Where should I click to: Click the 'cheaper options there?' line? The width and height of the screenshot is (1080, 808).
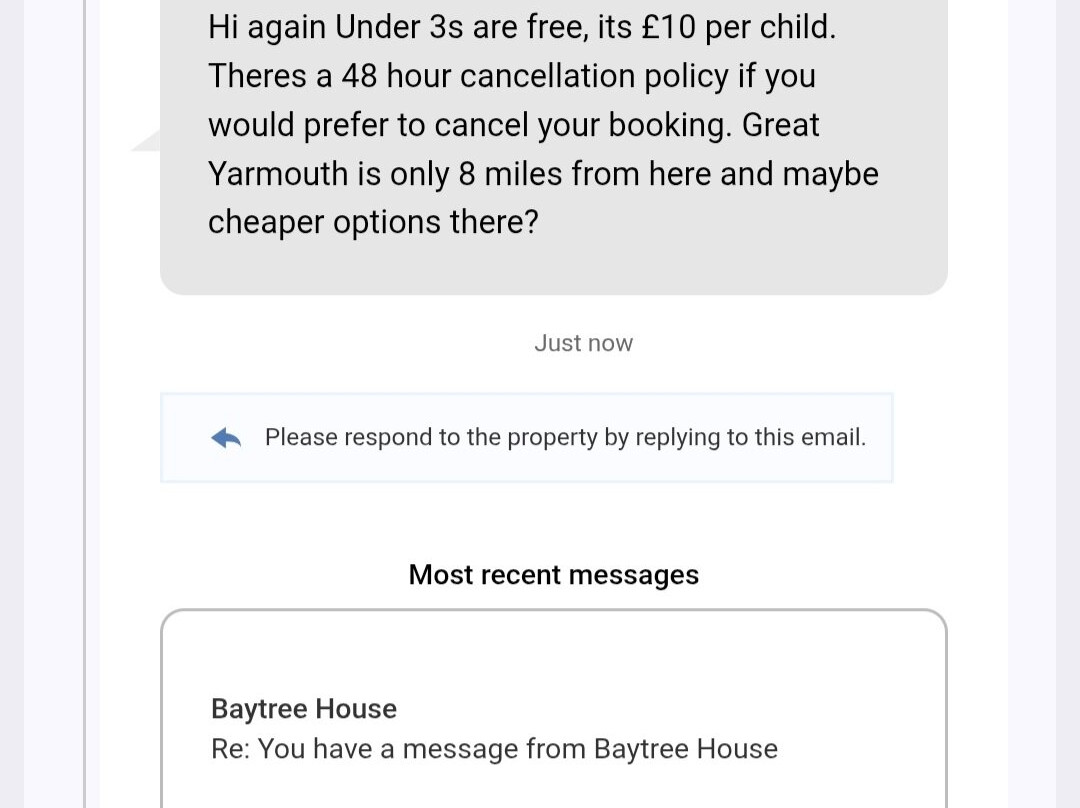coord(373,222)
